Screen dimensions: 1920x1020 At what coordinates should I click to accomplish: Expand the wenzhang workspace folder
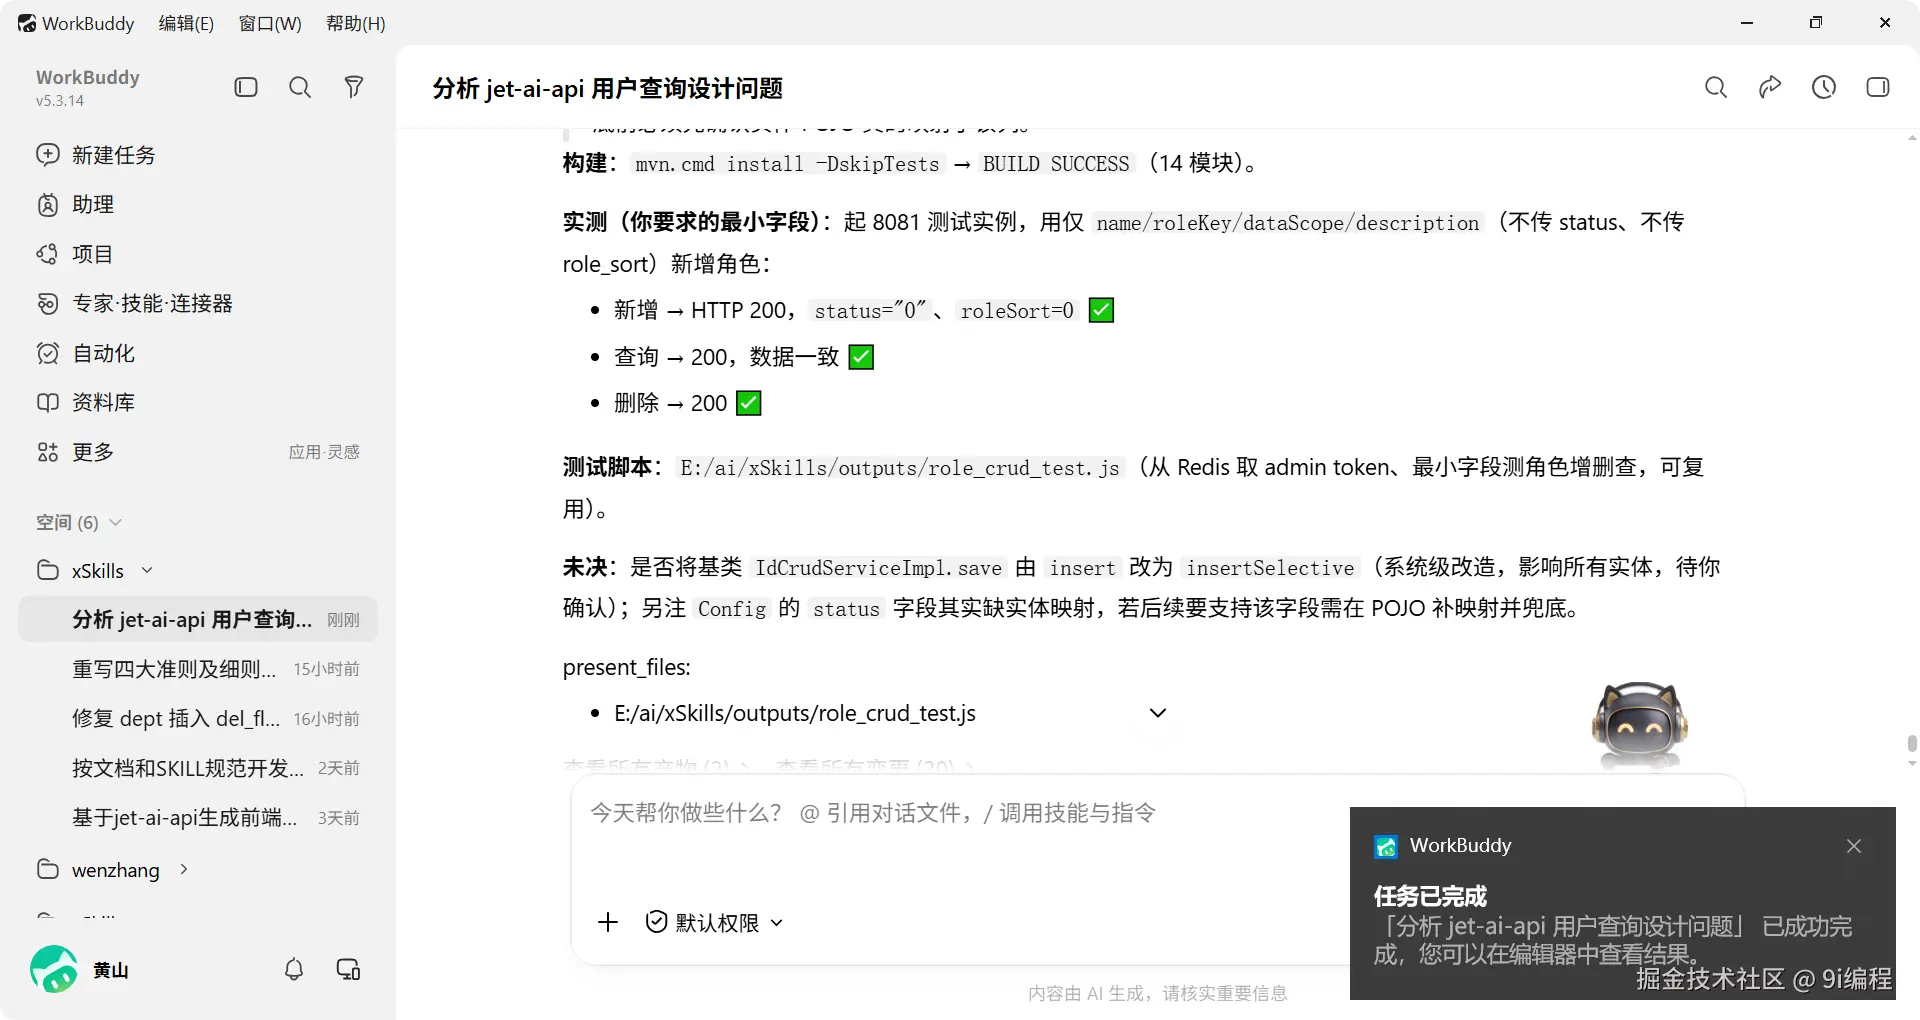(183, 869)
